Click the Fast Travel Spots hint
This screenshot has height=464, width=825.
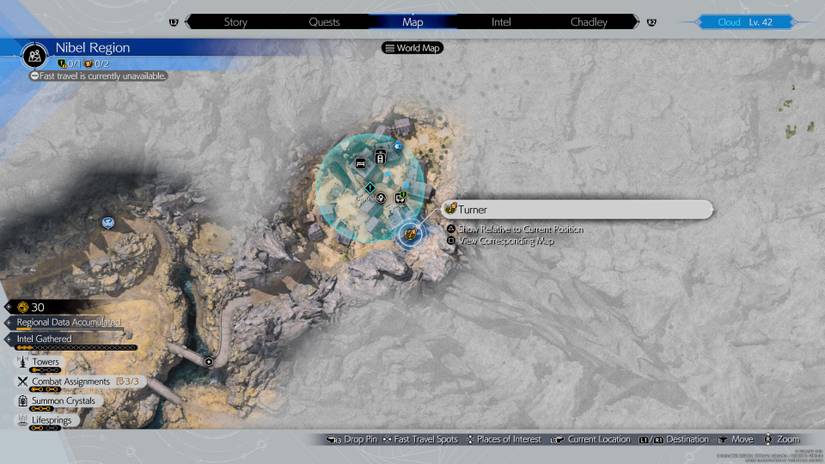tap(418, 440)
